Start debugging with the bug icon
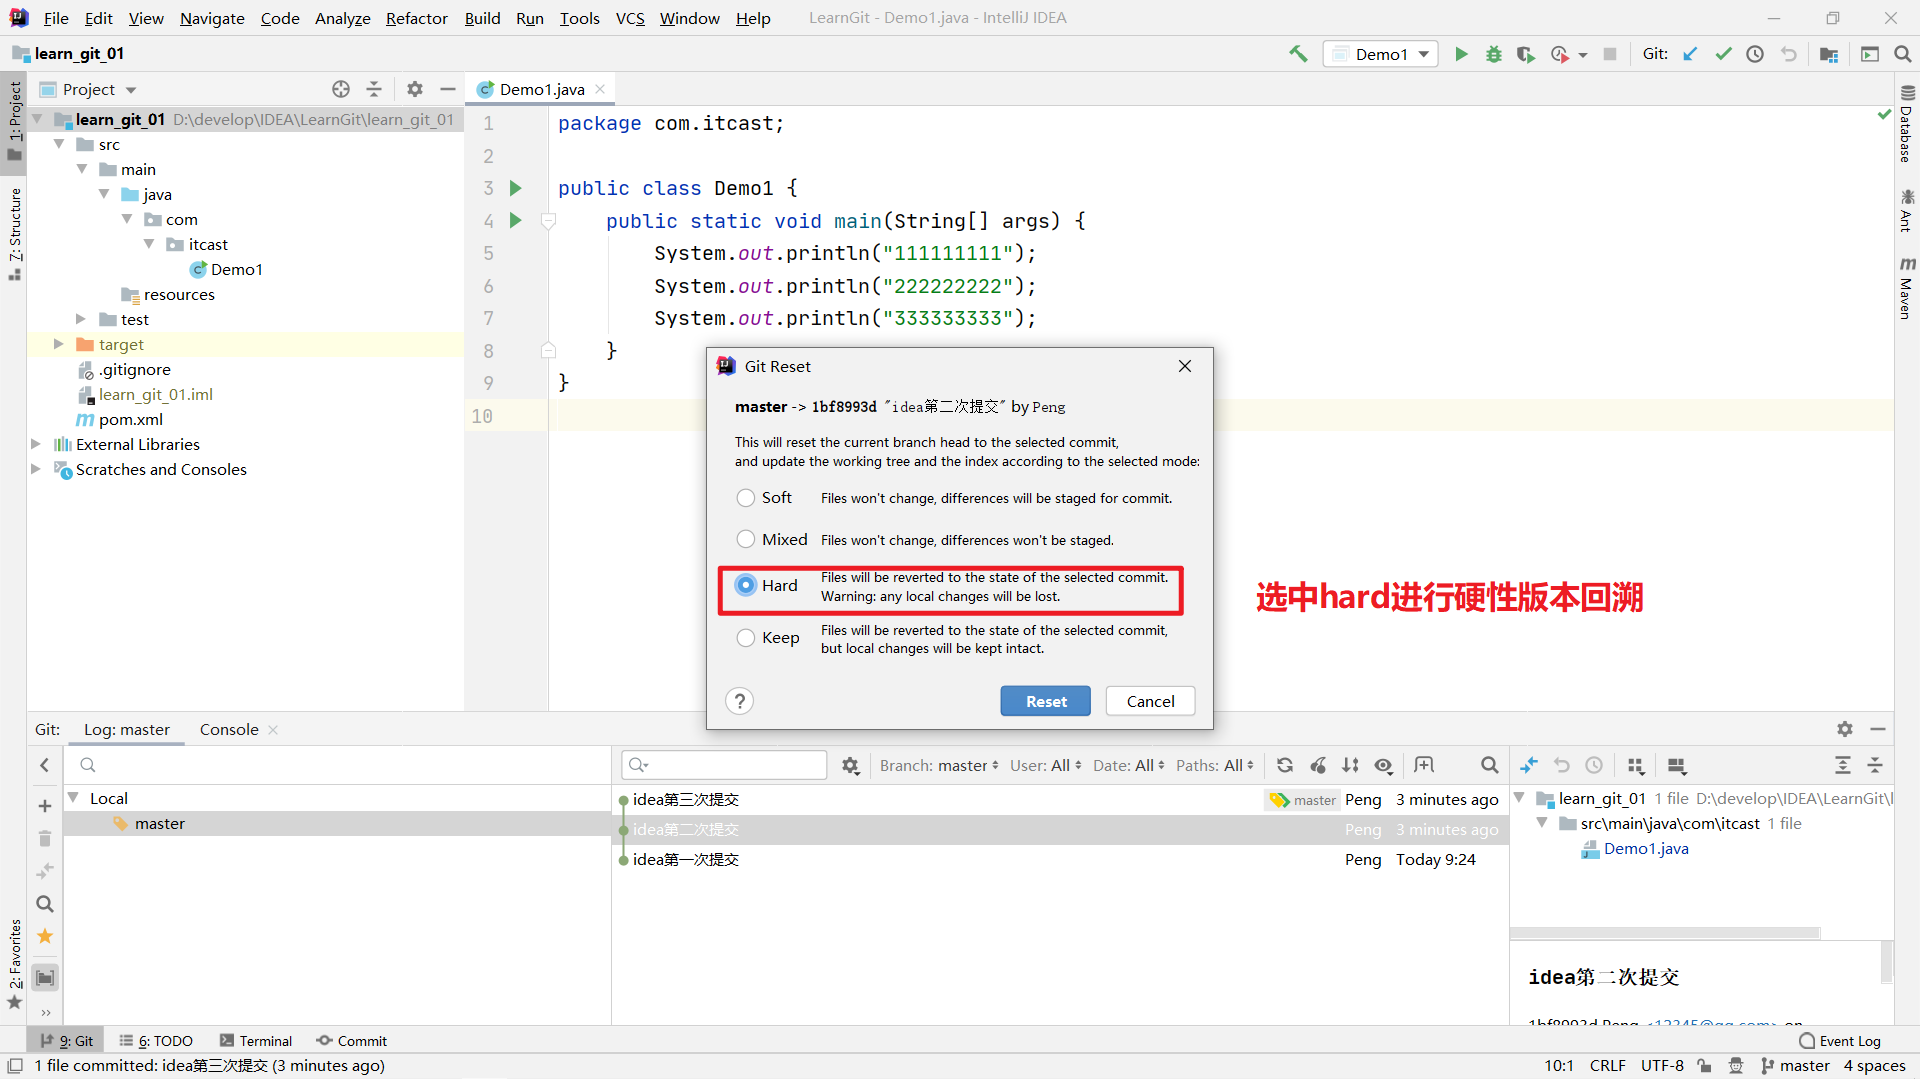The height and width of the screenshot is (1079, 1920). tap(1493, 54)
